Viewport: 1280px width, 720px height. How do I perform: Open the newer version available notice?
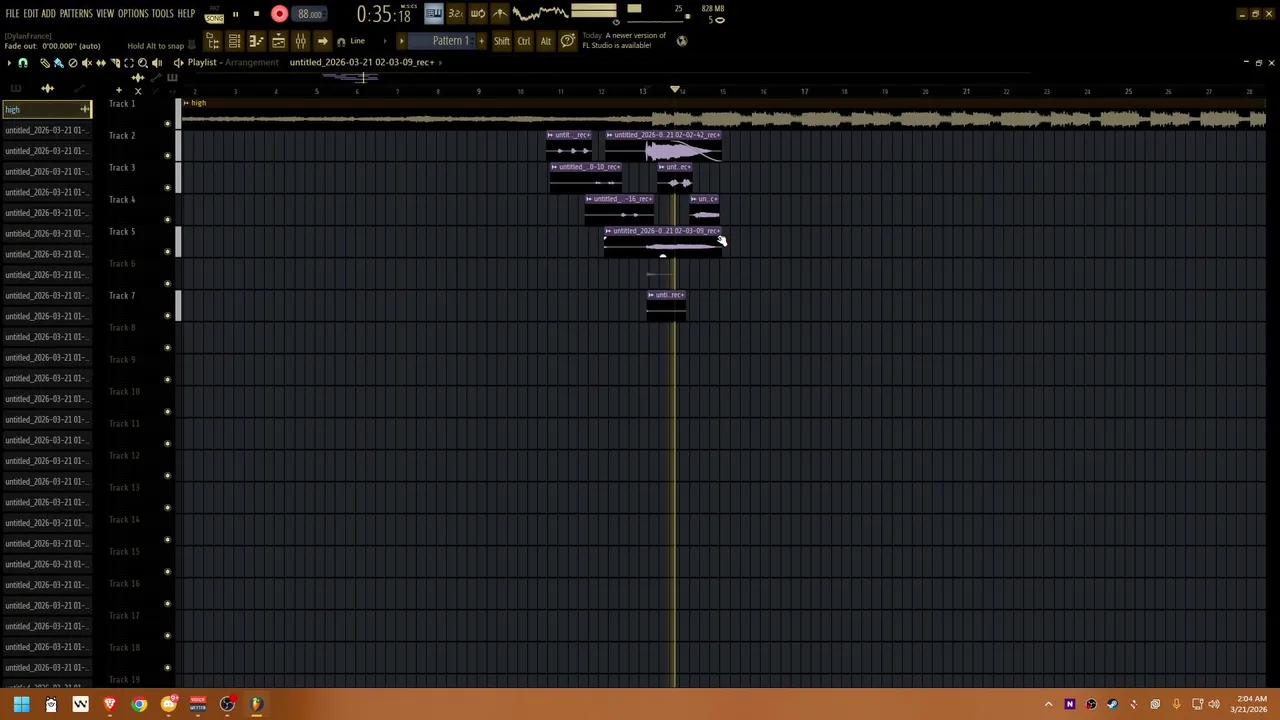pyautogui.click(x=624, y=41)
